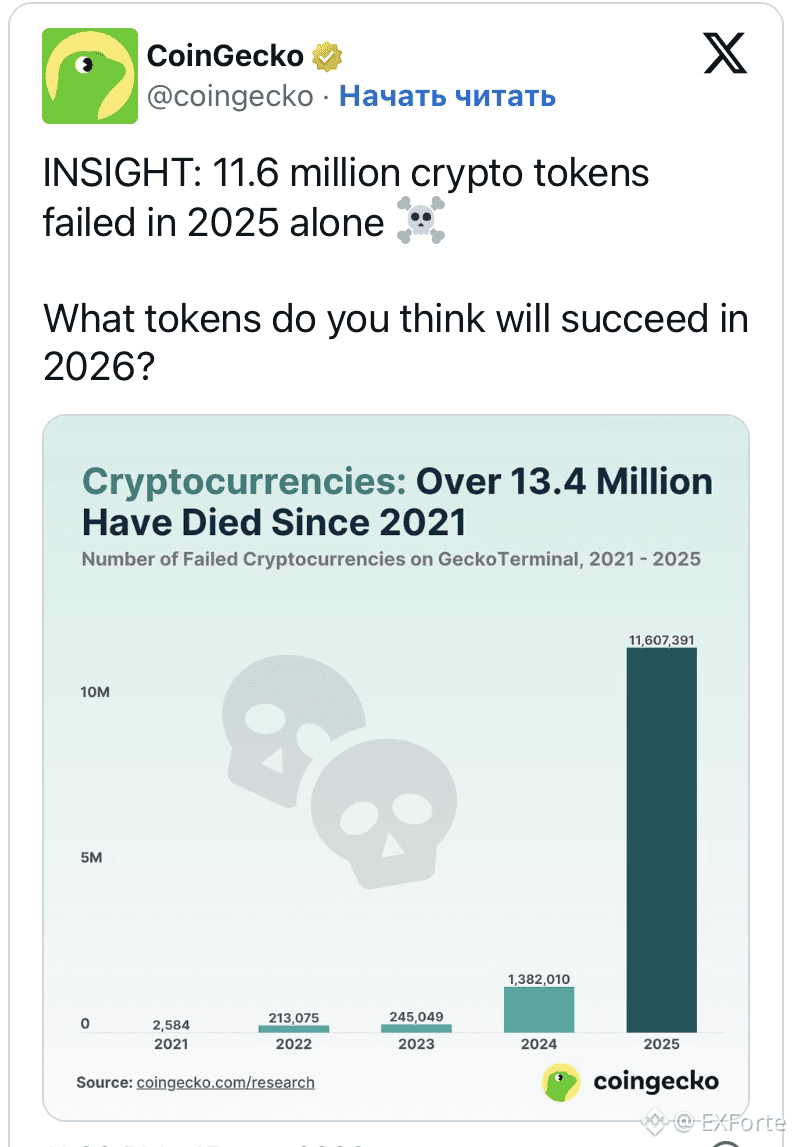Image resolution: width=794 pixels, height=1147 pixels.
Task: Click the CoinGecko display name
Action: tap(225, 56)
